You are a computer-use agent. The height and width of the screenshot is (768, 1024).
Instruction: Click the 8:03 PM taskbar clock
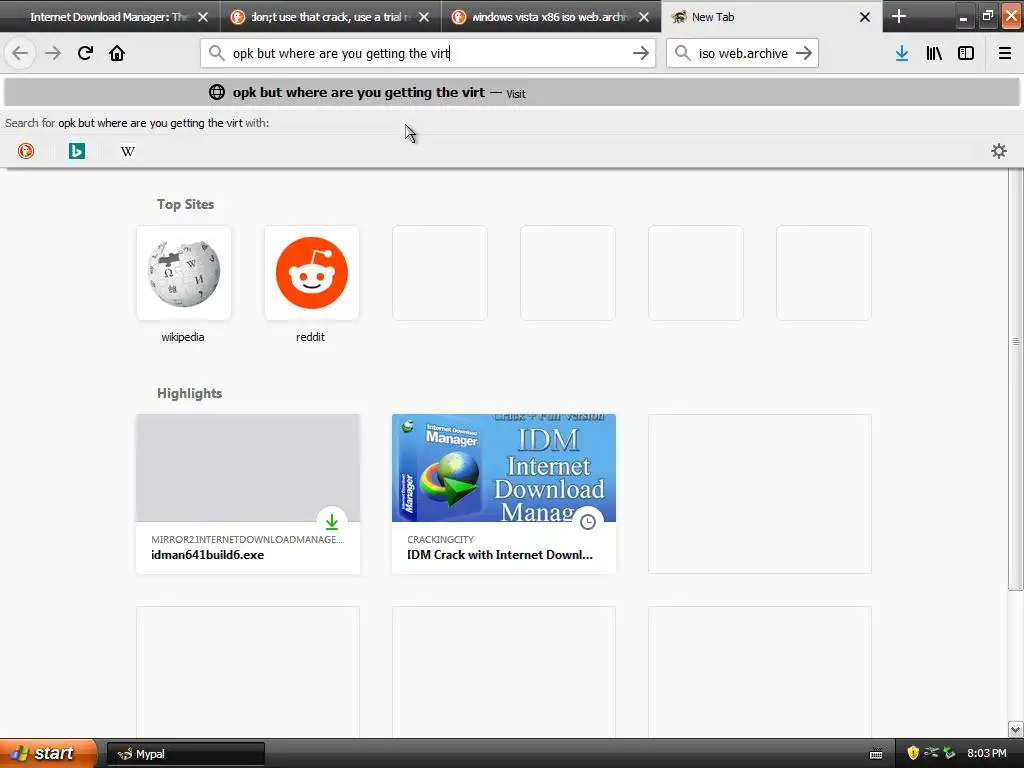(x=986, y=753)
